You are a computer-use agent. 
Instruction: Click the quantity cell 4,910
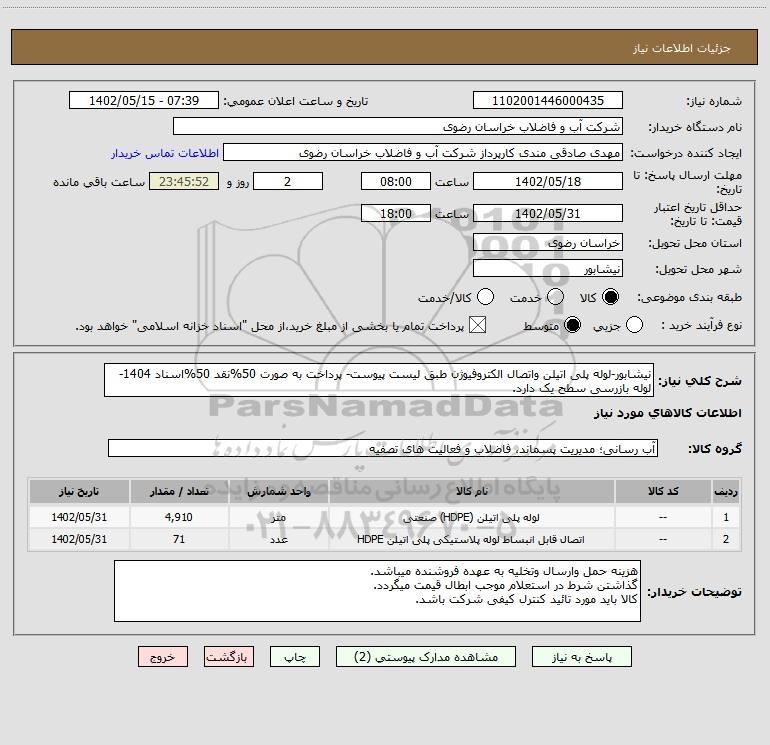coord(179,517)
